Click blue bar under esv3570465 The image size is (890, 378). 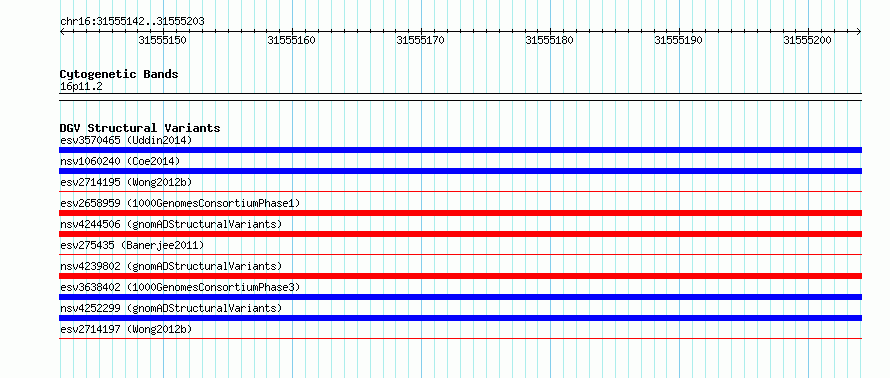point(460,150)
